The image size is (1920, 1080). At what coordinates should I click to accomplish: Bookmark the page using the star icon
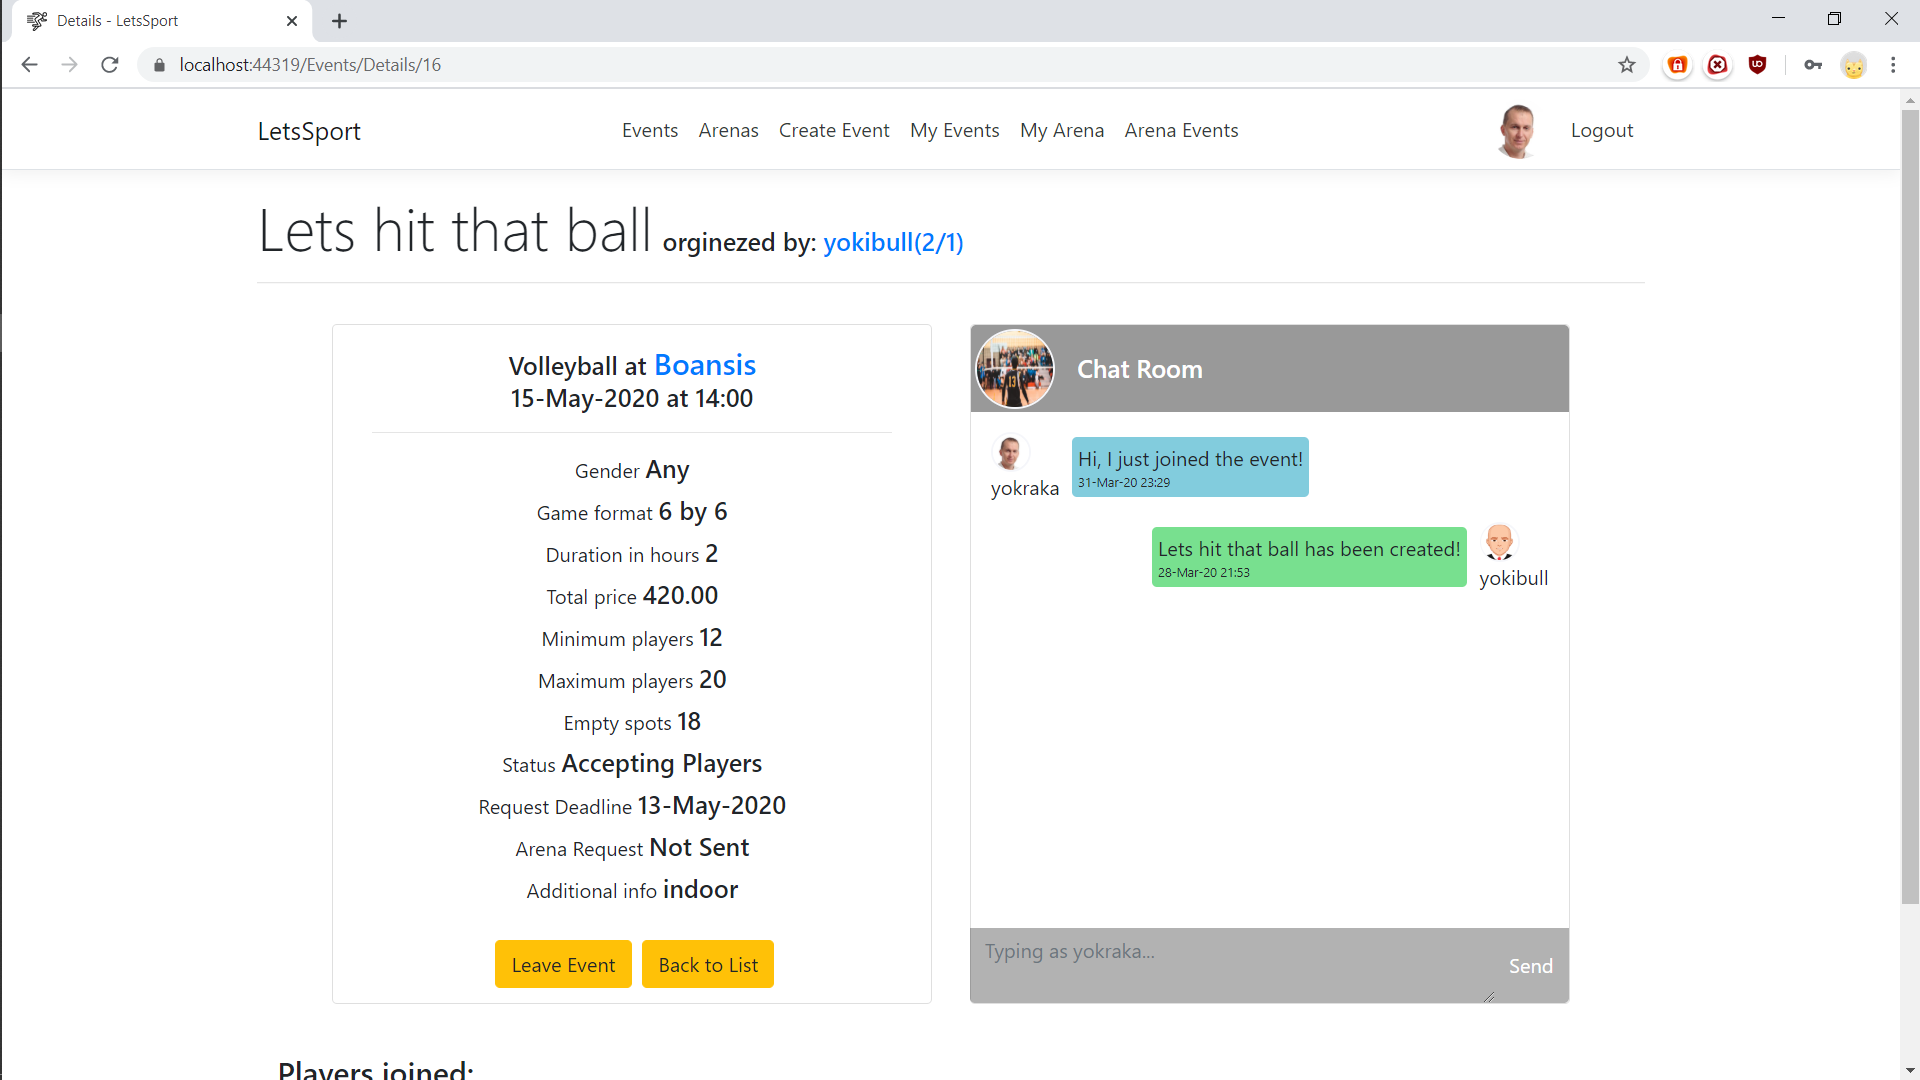(x=1627, y=64)
